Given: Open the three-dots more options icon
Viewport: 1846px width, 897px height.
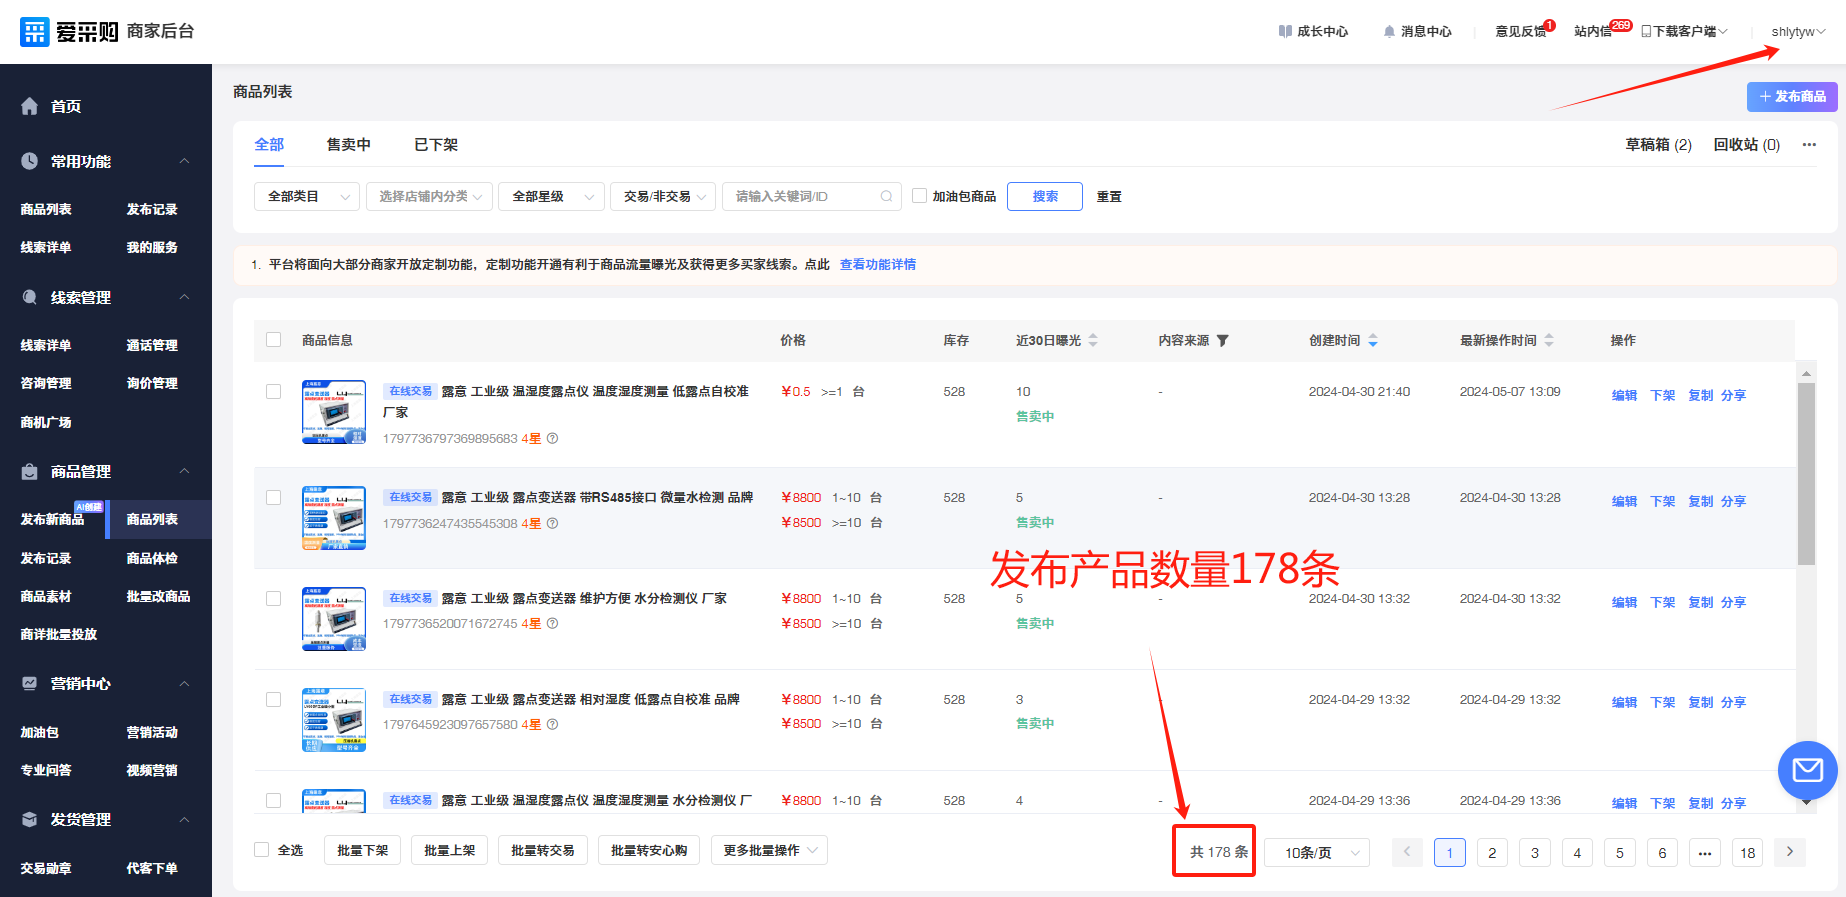Looking at the screenshot, I should pos(1809,145).
